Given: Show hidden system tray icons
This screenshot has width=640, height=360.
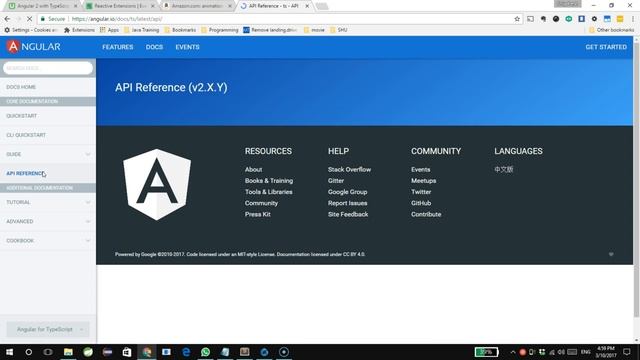Looking at the screenshot, I should pyautogui.click(x=513, y=352).
